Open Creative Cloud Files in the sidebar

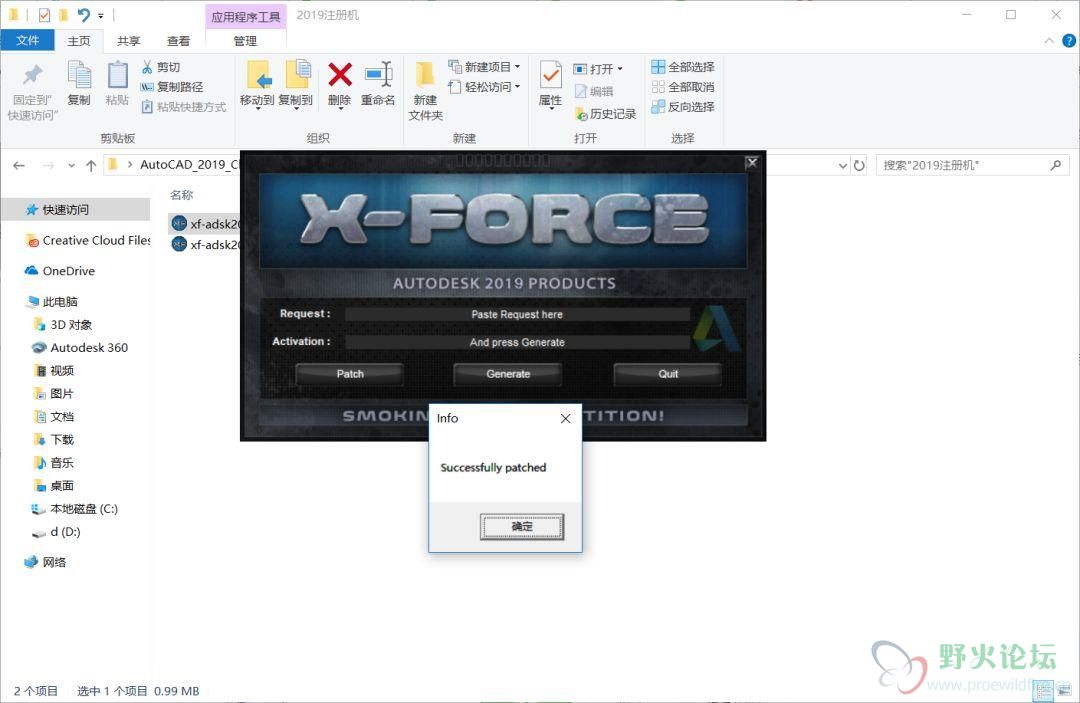[87, 240]
